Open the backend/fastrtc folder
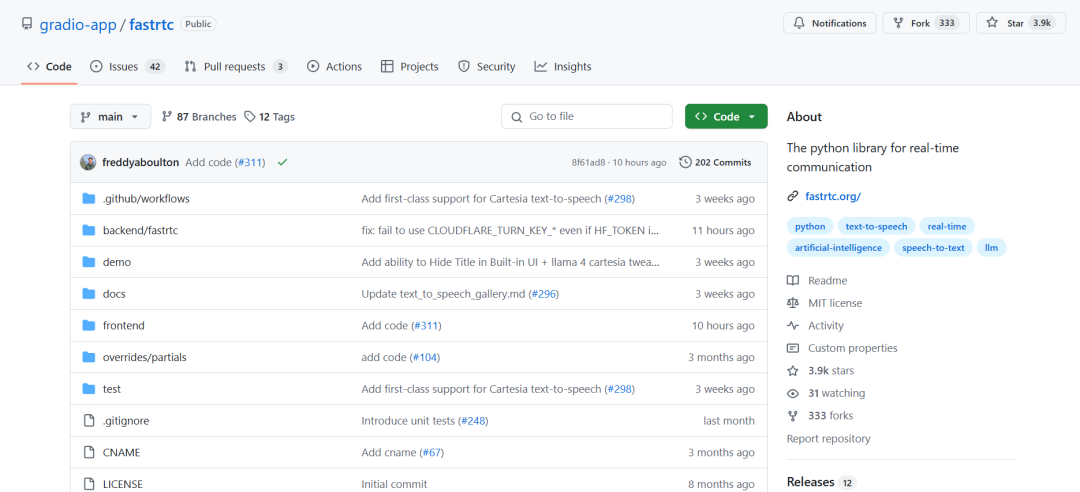 [140, 231]
